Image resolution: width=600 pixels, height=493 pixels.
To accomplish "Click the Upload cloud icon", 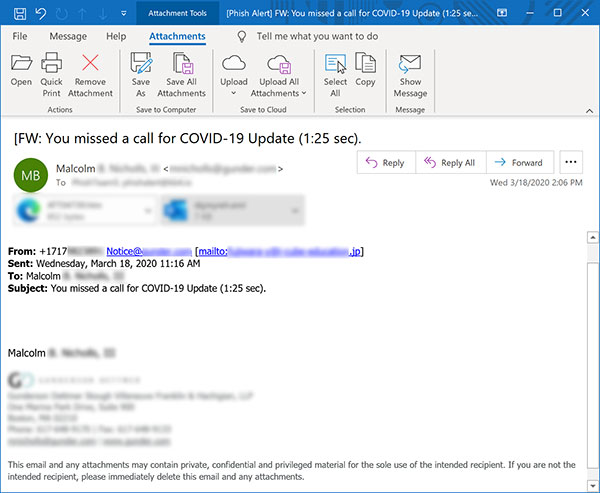I will tap(233, 63).
